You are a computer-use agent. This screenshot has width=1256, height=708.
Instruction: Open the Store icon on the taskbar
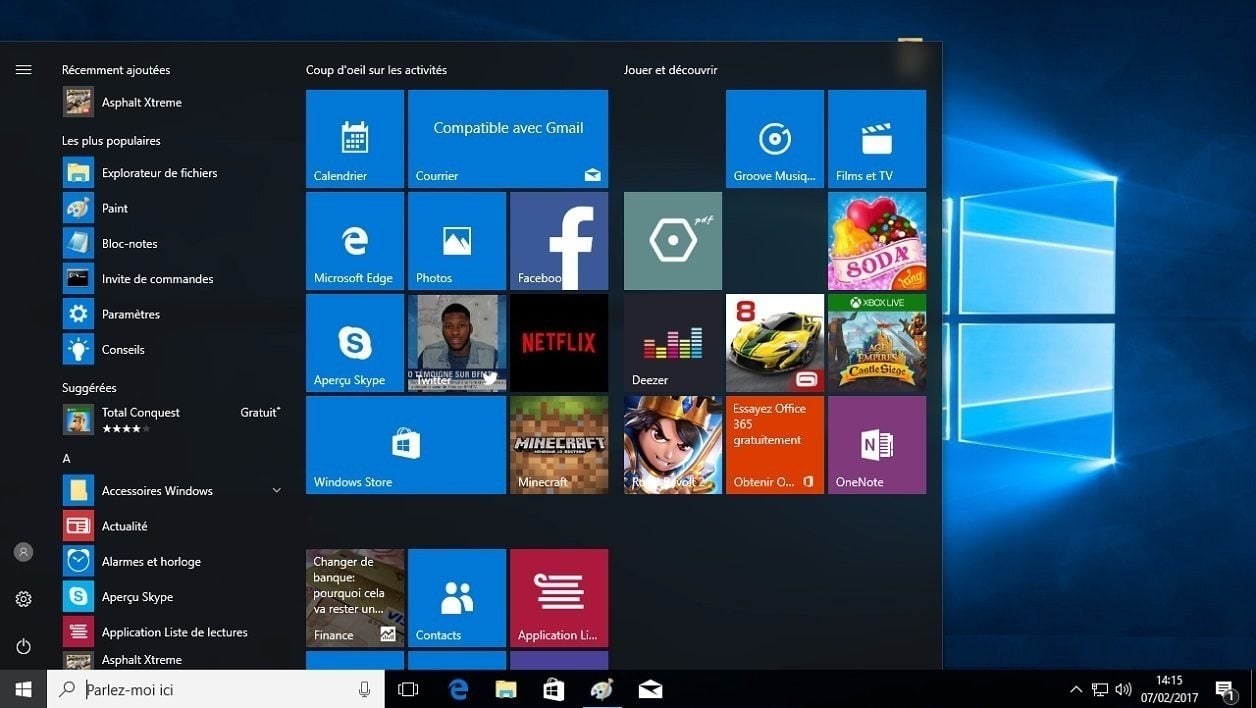coord(553,689)
